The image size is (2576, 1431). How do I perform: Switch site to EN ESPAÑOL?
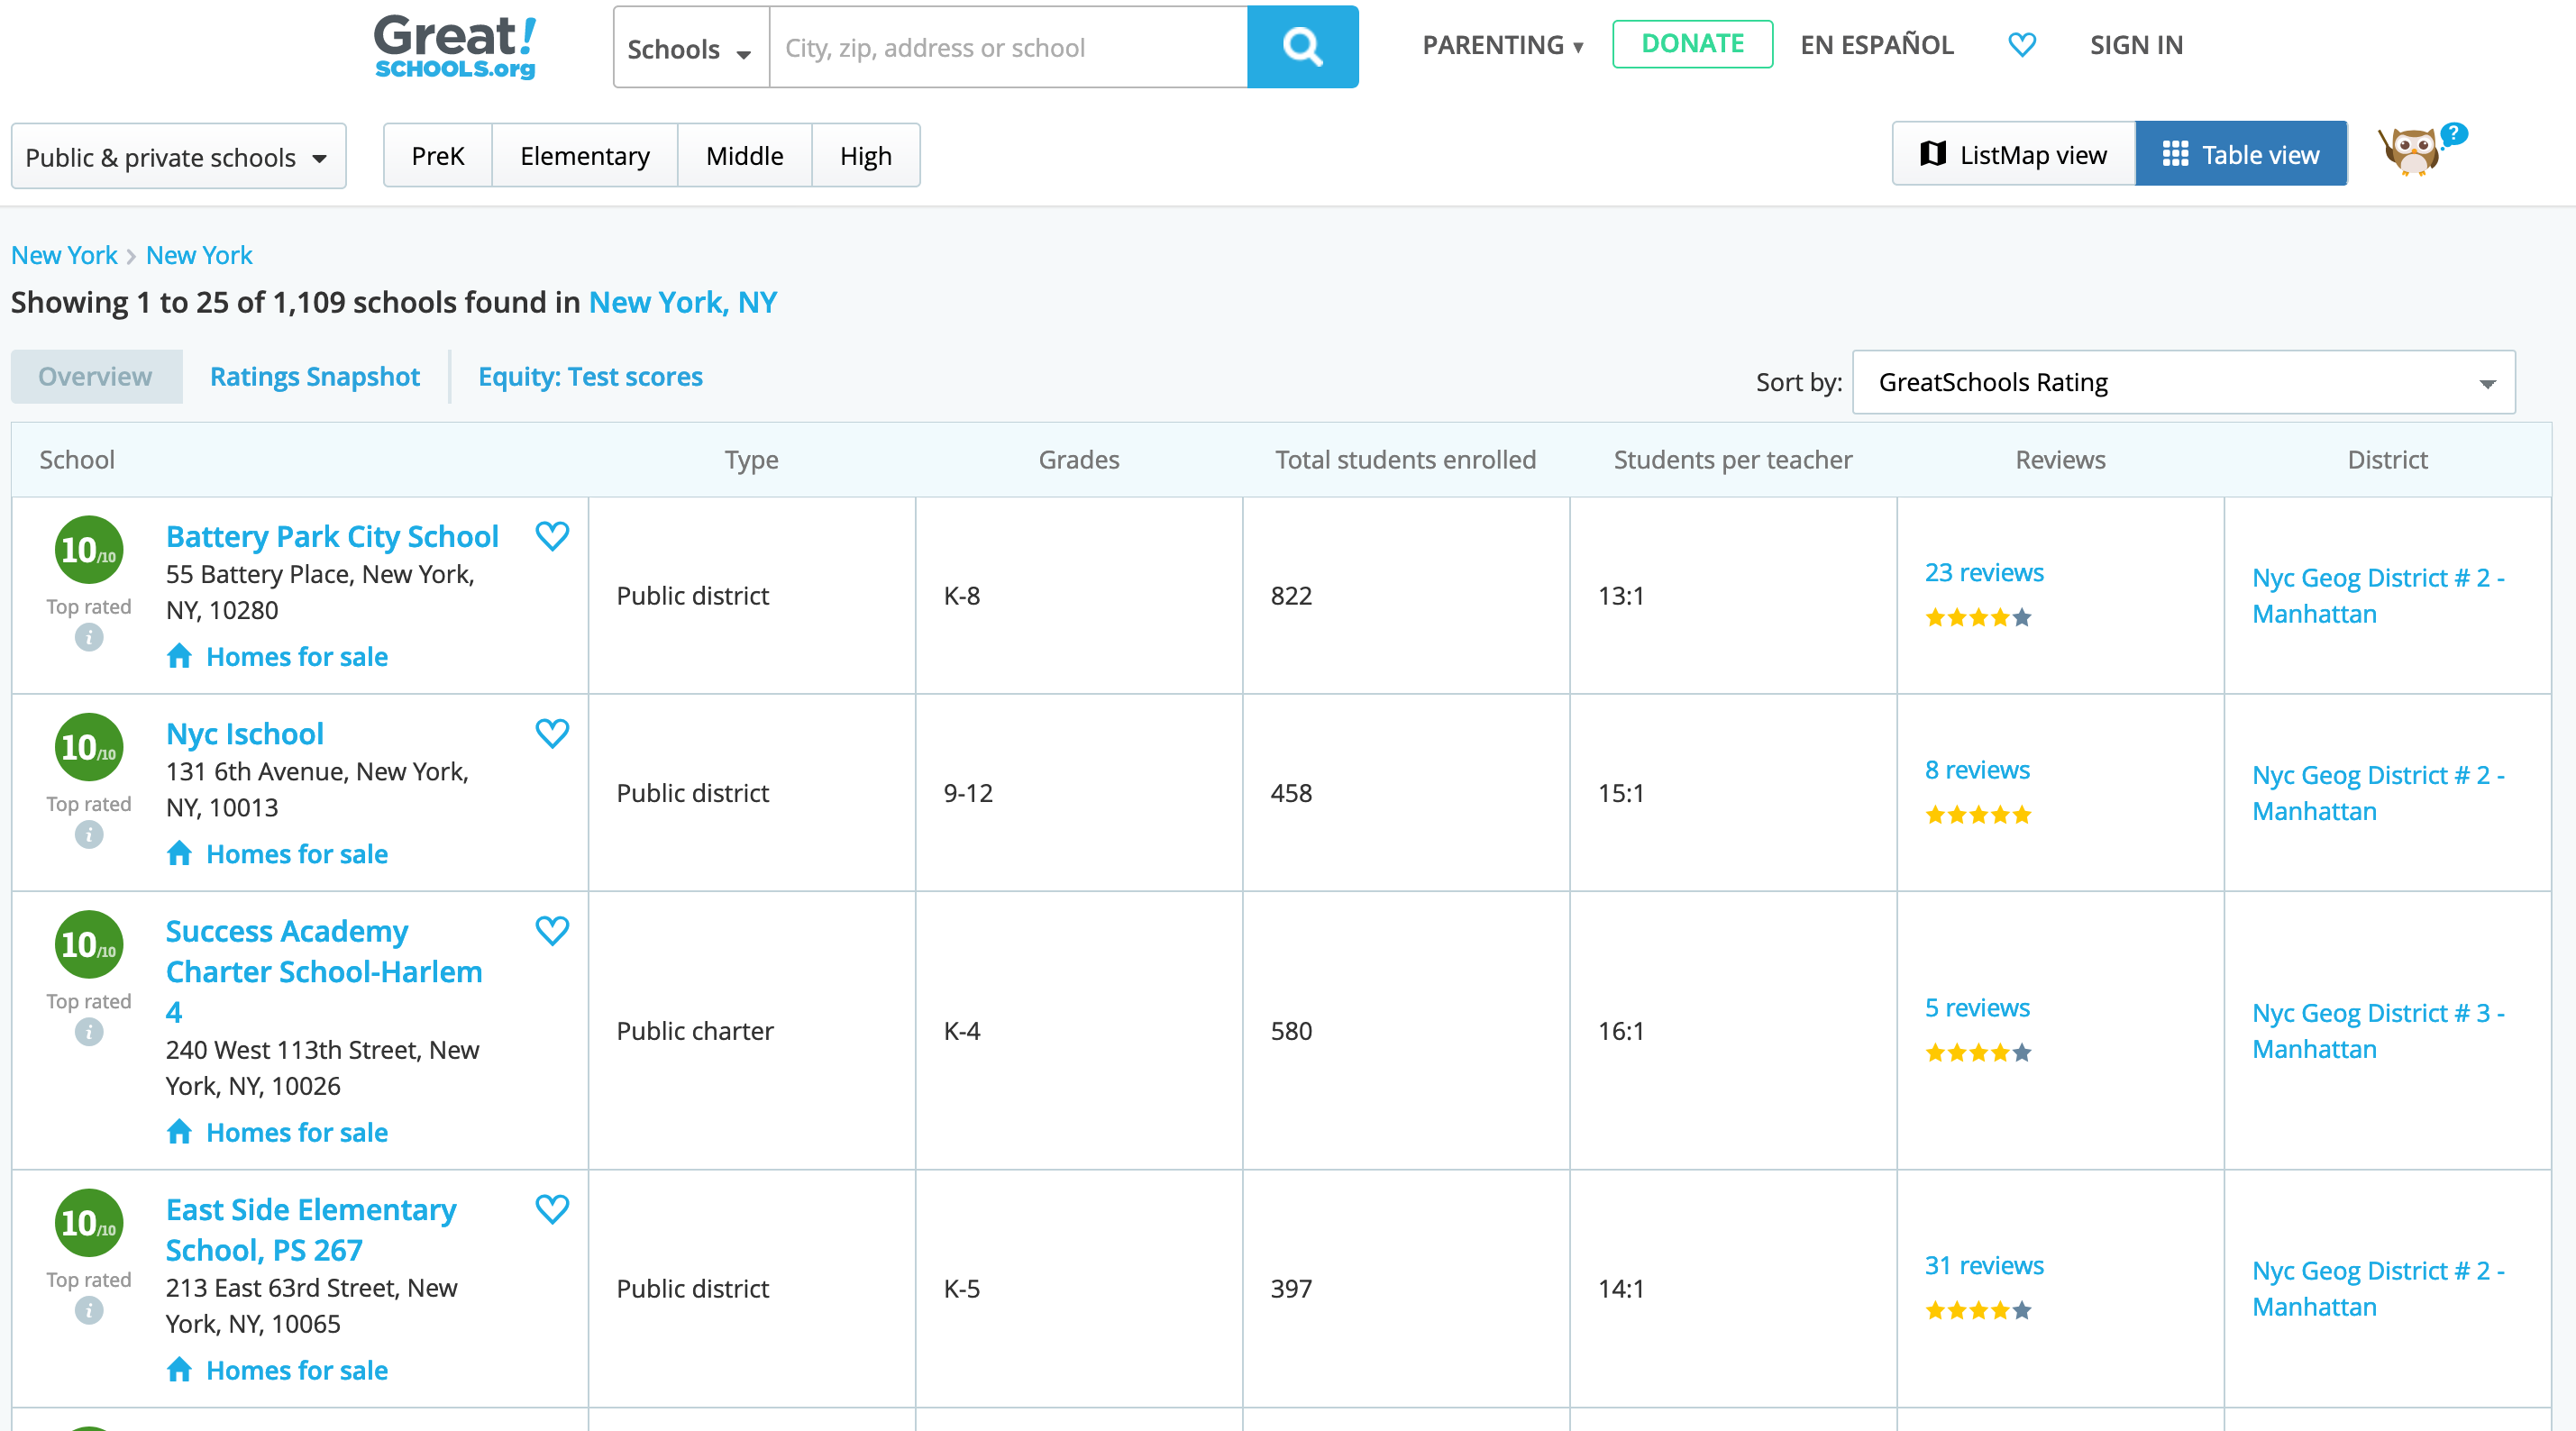point(1877,45)
